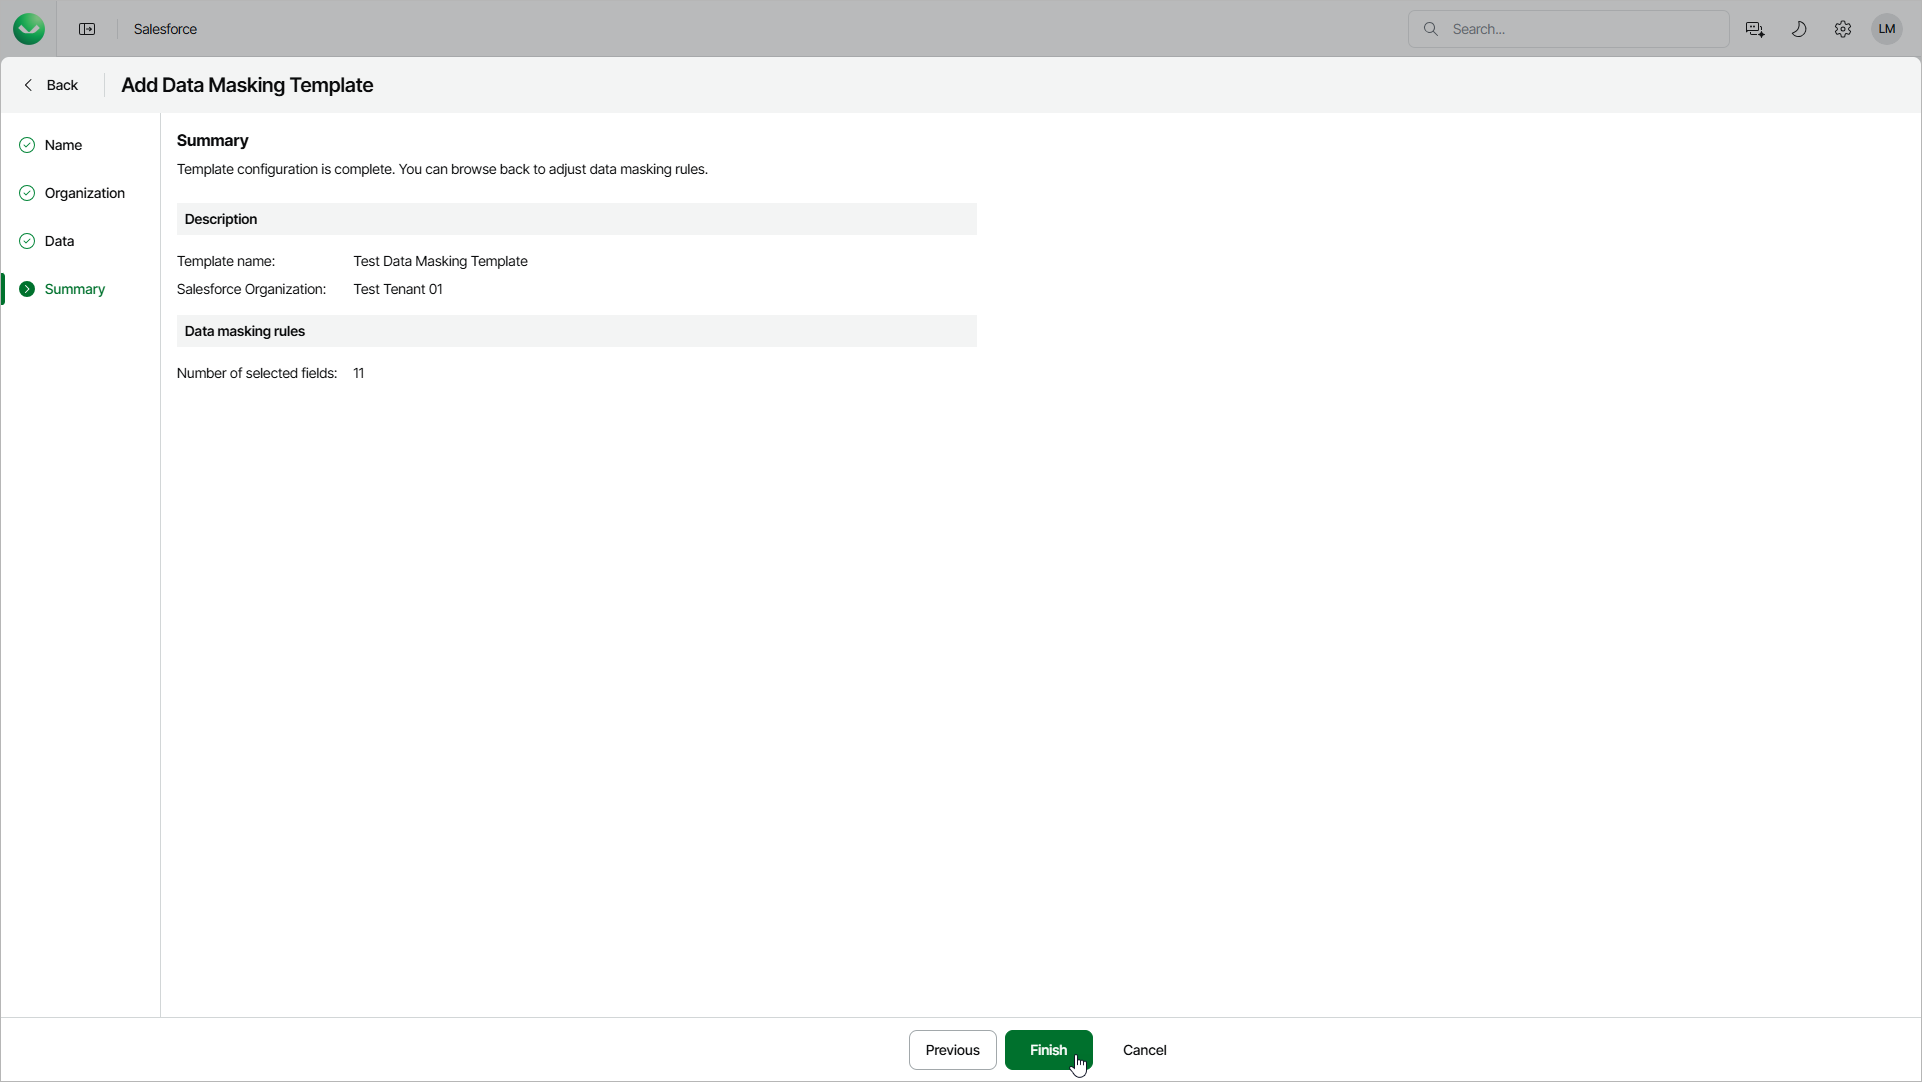Open the LM user avatar menu
The height and width of the screenshot is (1082, 1922).
point(1887,29)
